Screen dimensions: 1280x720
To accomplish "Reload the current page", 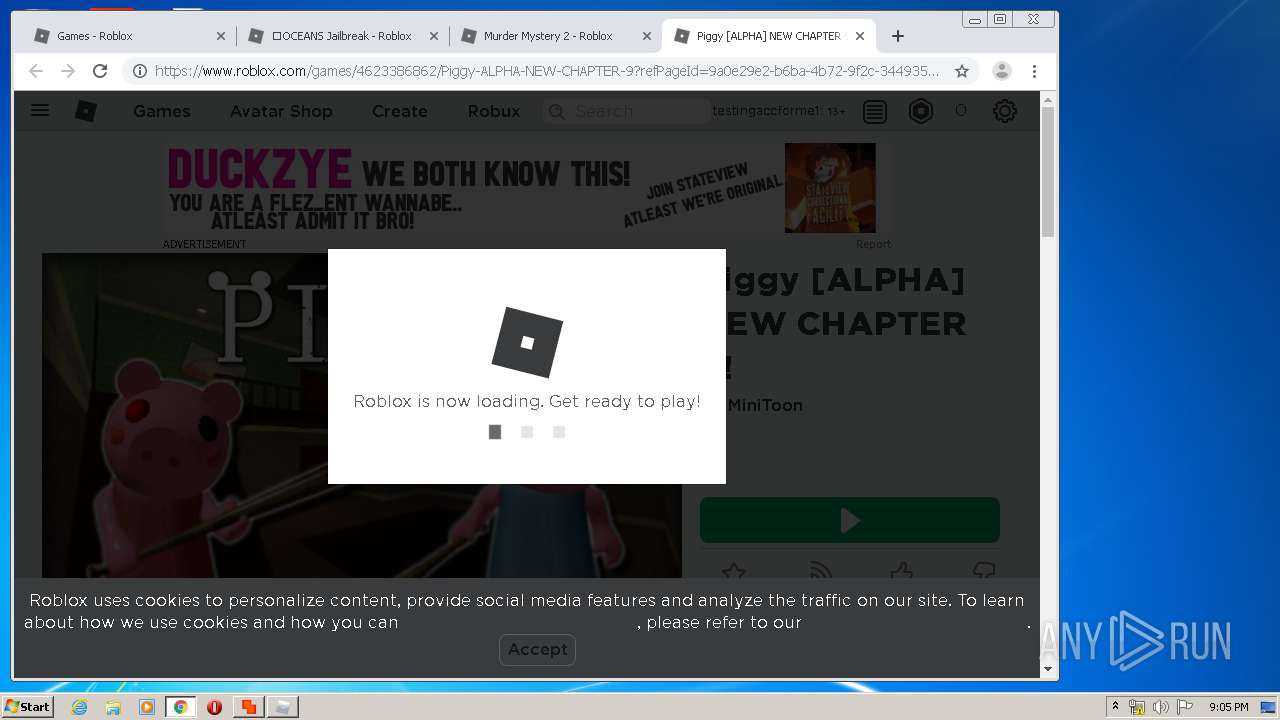I will click(100, 71).
